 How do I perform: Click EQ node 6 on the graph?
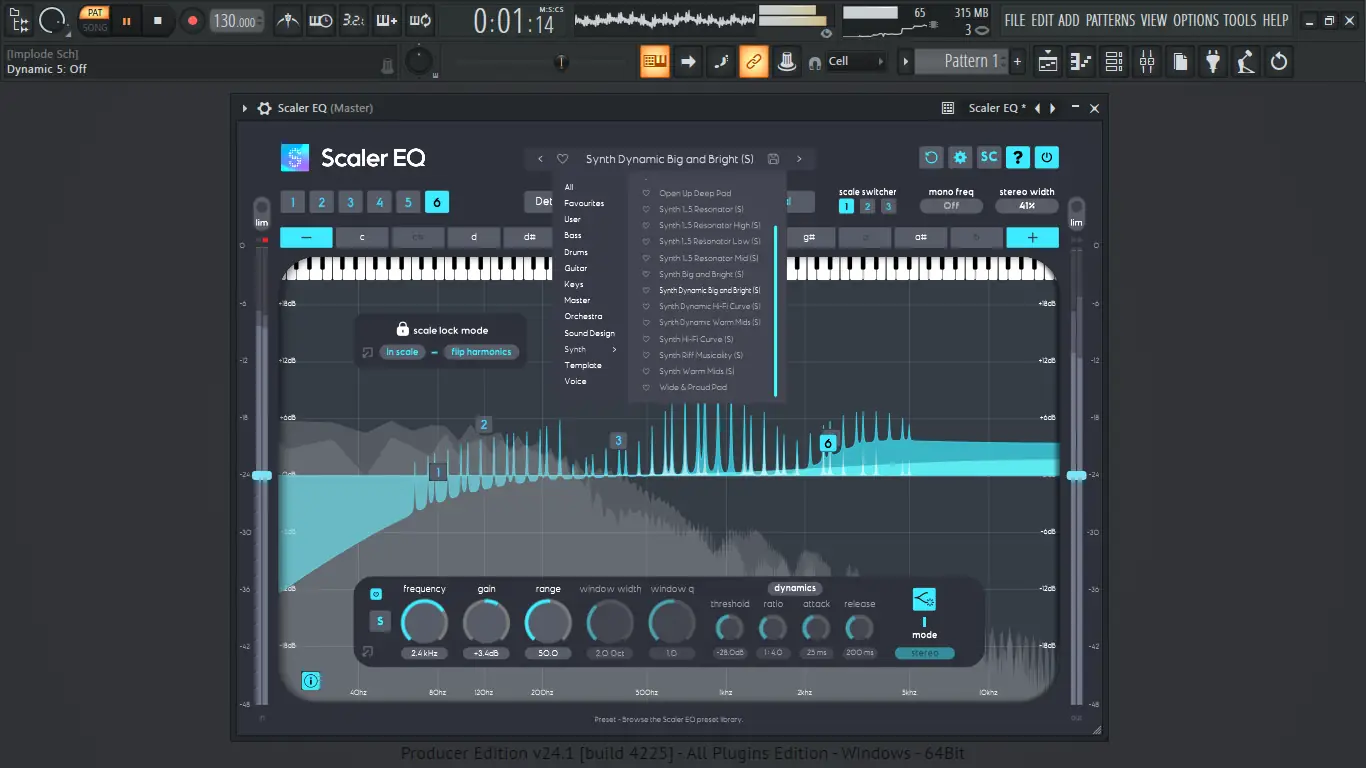(827, 443)
